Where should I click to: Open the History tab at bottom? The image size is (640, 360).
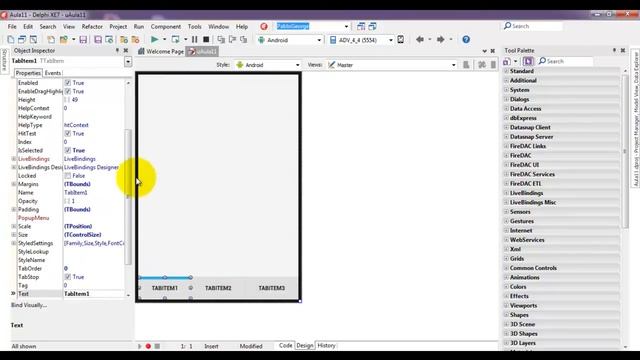pyautogui.click(x=327, y=346)
